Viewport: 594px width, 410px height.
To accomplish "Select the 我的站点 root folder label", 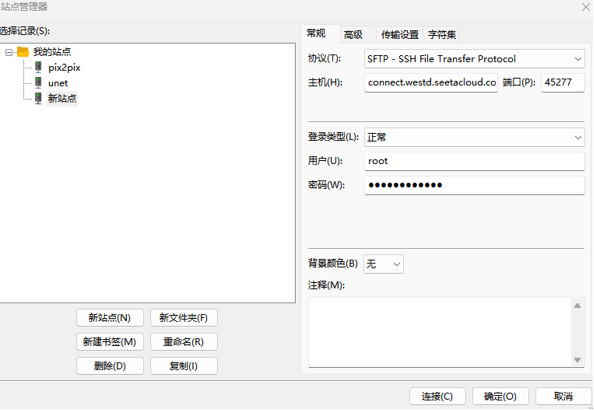I will 52,52.
